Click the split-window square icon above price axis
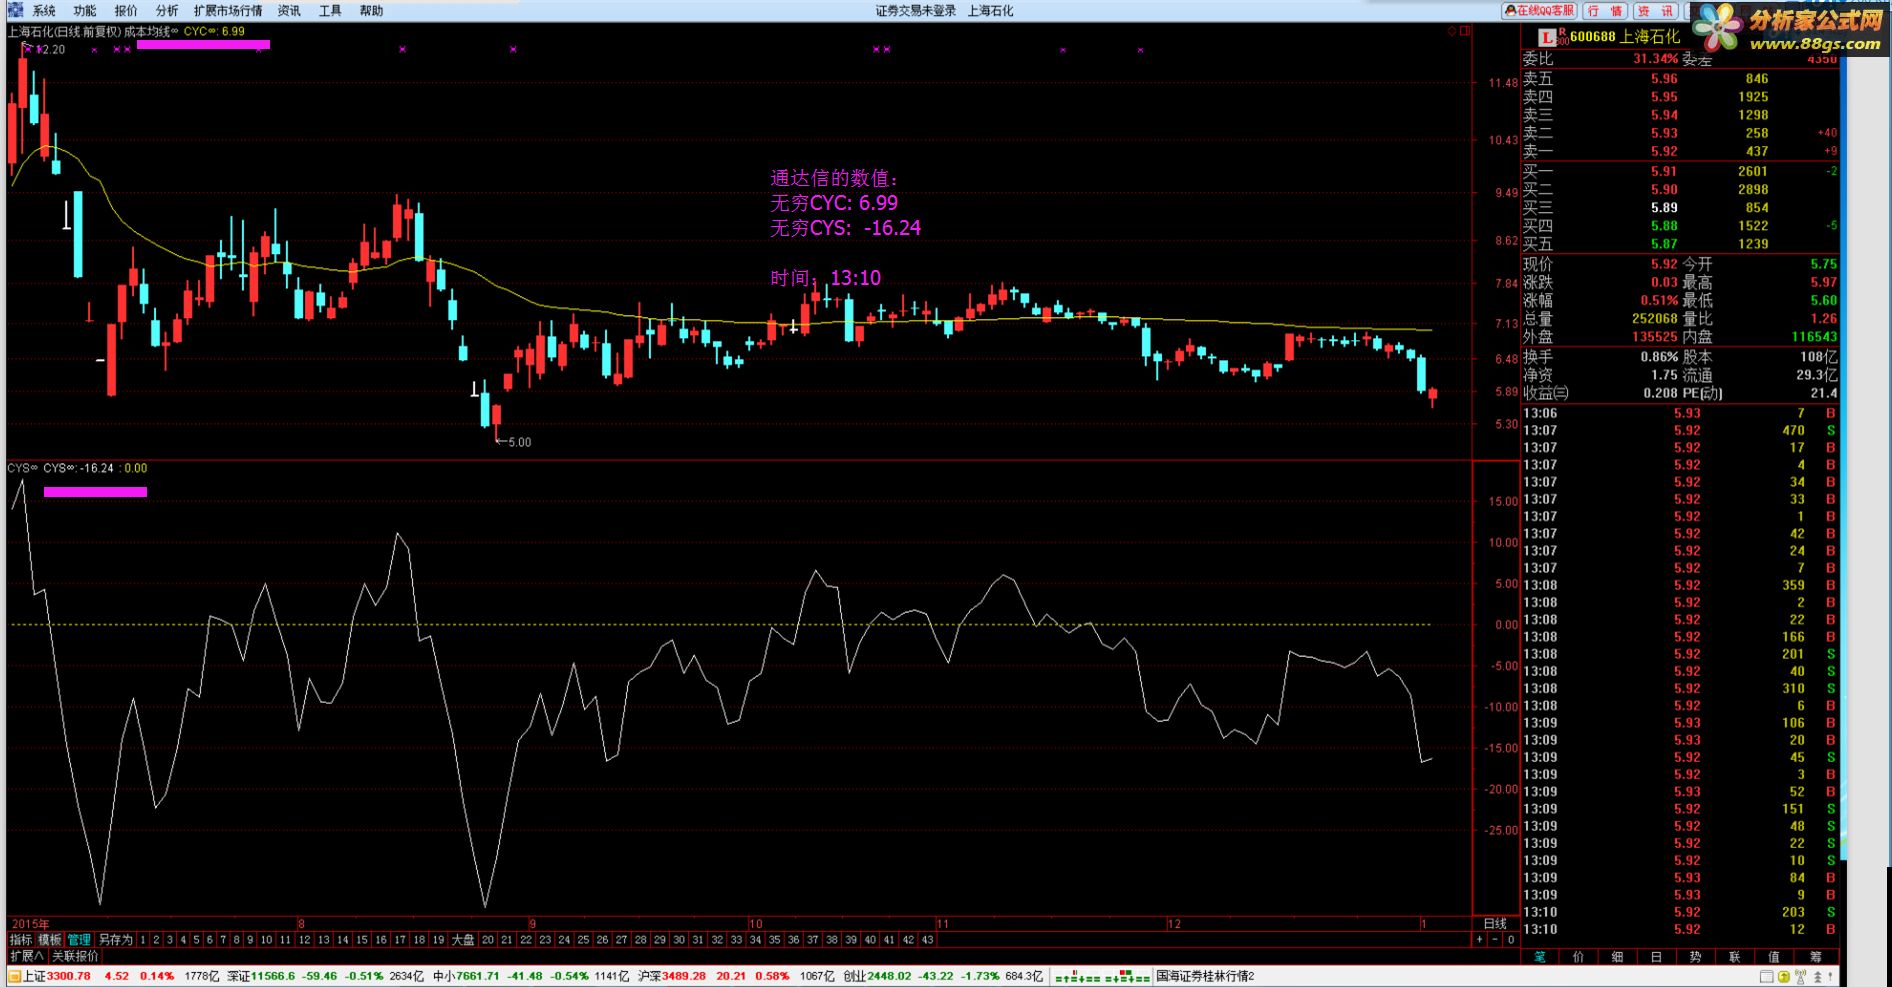Screen dimensions: 1892x987 click(x=1465, y=31)
